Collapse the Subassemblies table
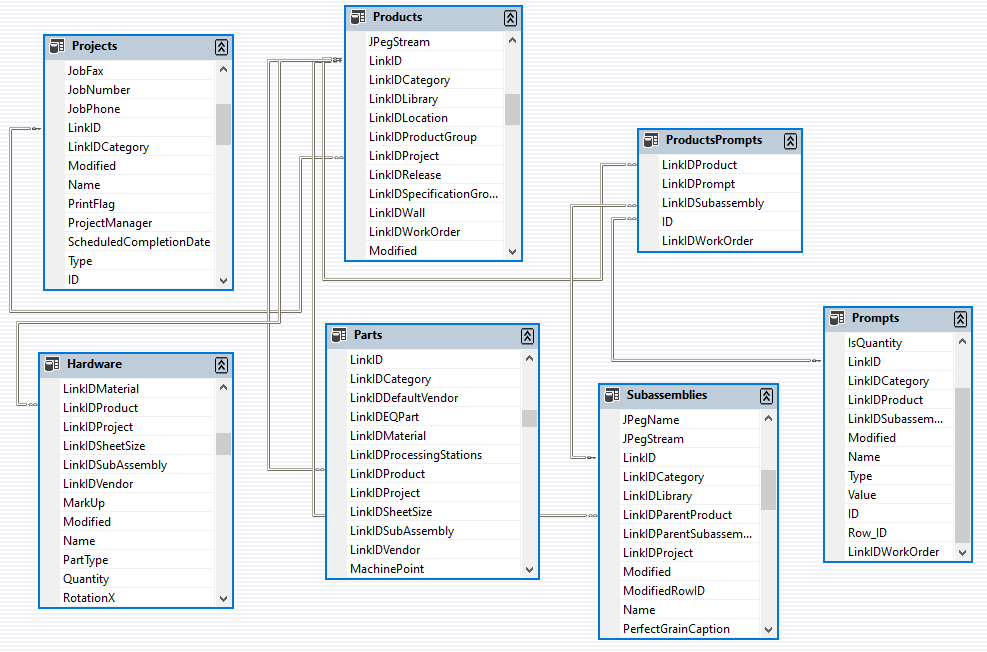987x652 pixels. point(766,396)
